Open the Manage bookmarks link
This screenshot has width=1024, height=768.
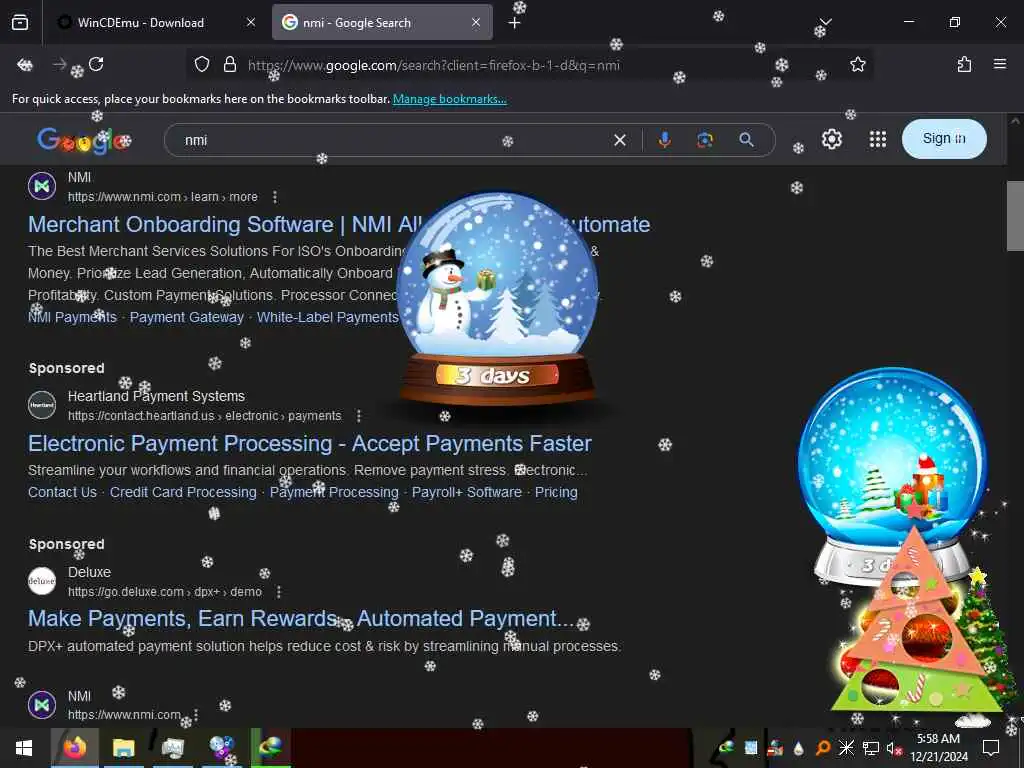(449, 99)
